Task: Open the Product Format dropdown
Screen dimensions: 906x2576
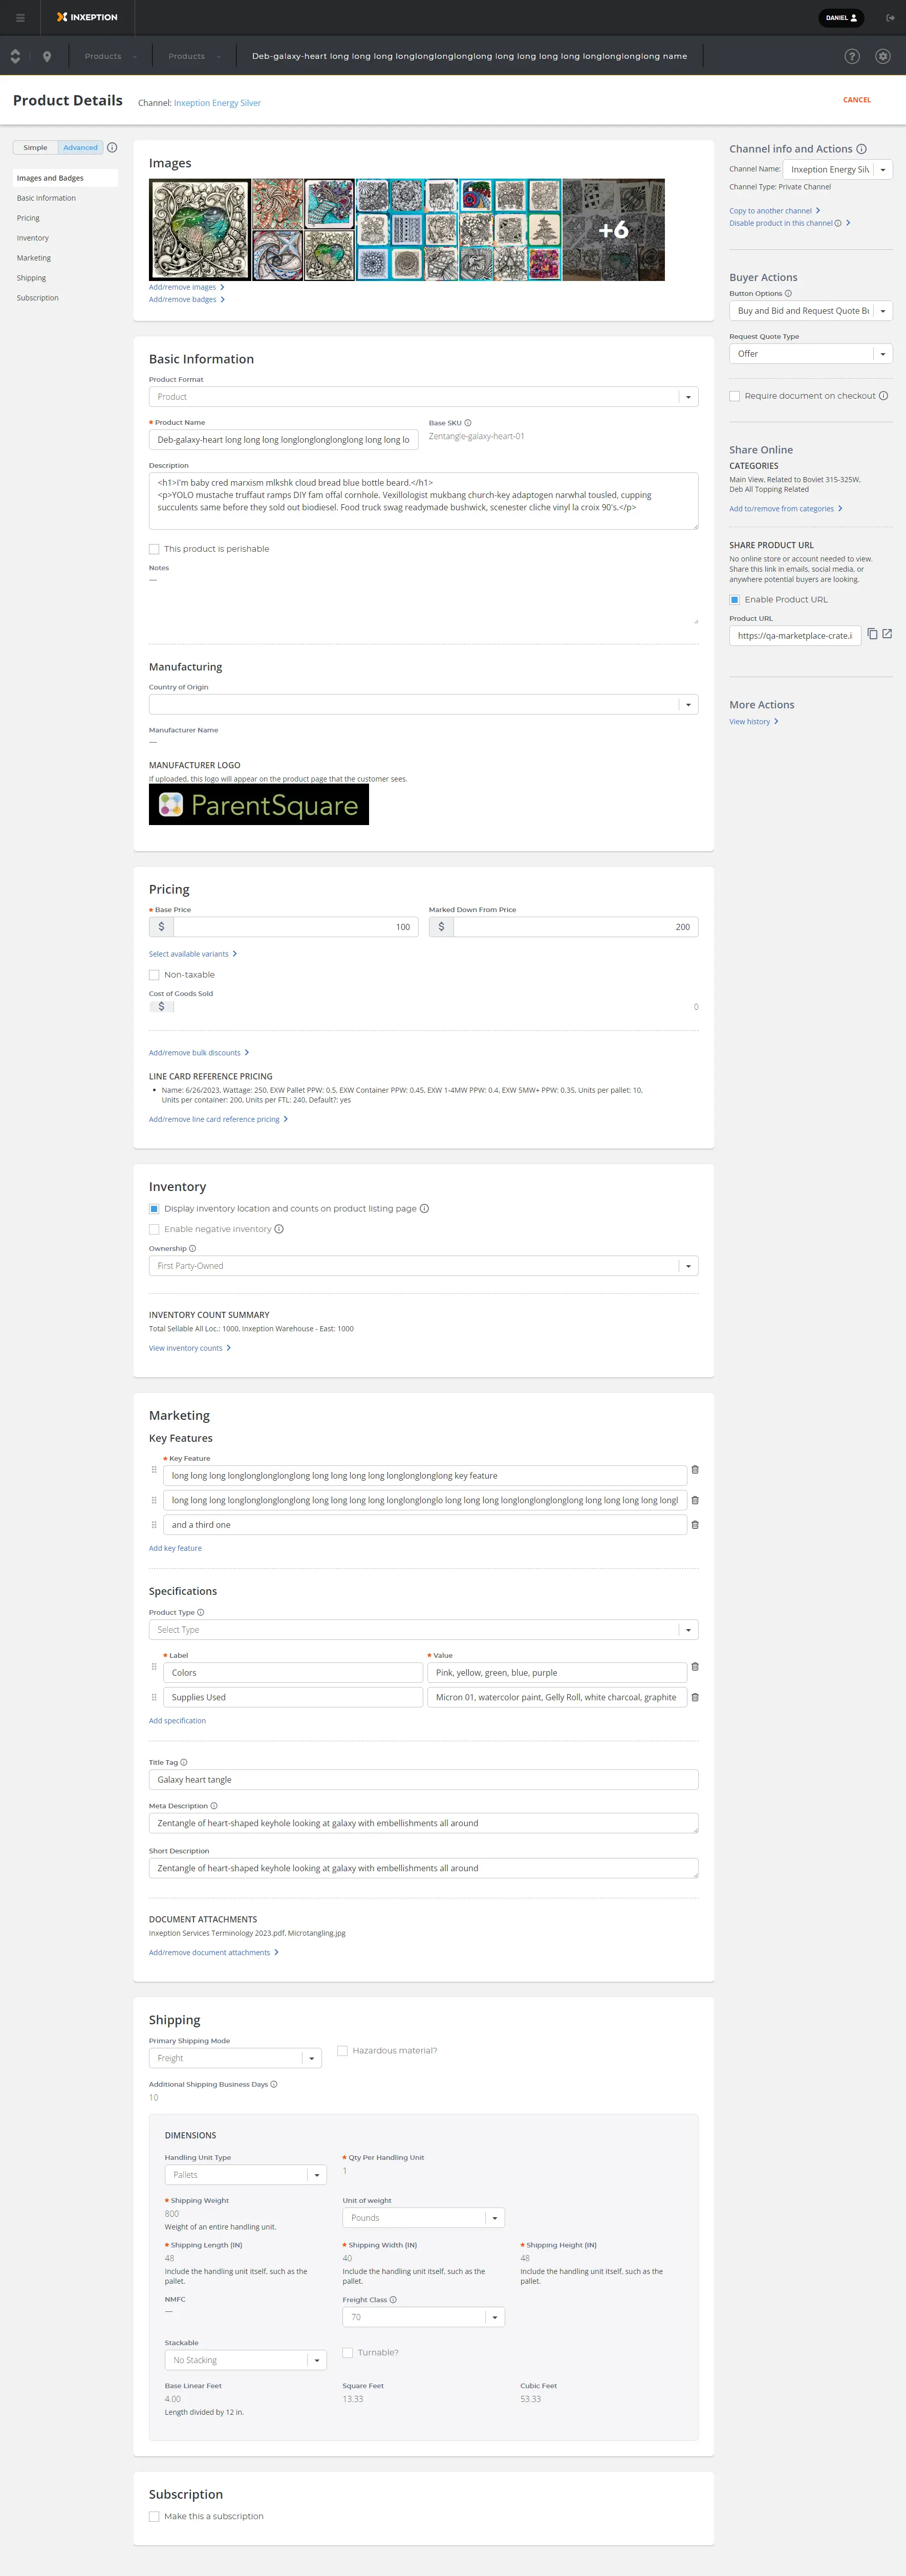Action: pos(423,397)
